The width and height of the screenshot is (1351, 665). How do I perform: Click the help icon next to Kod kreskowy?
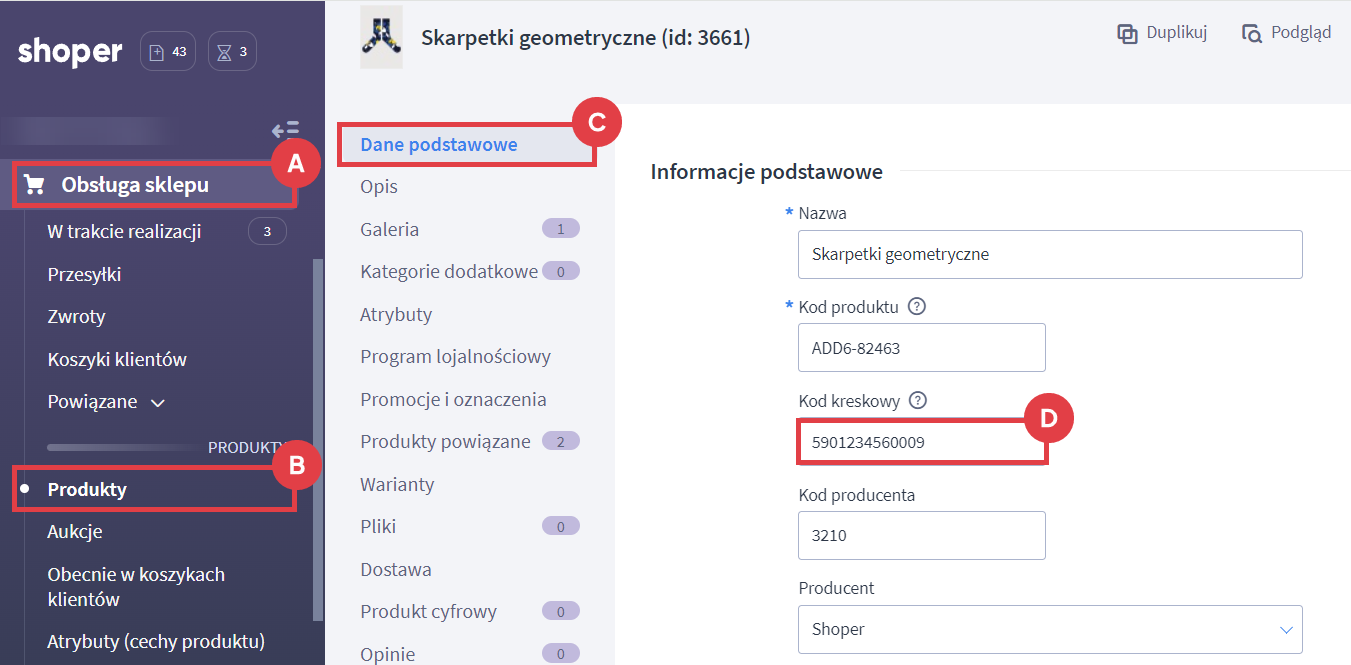pos(918,401)
